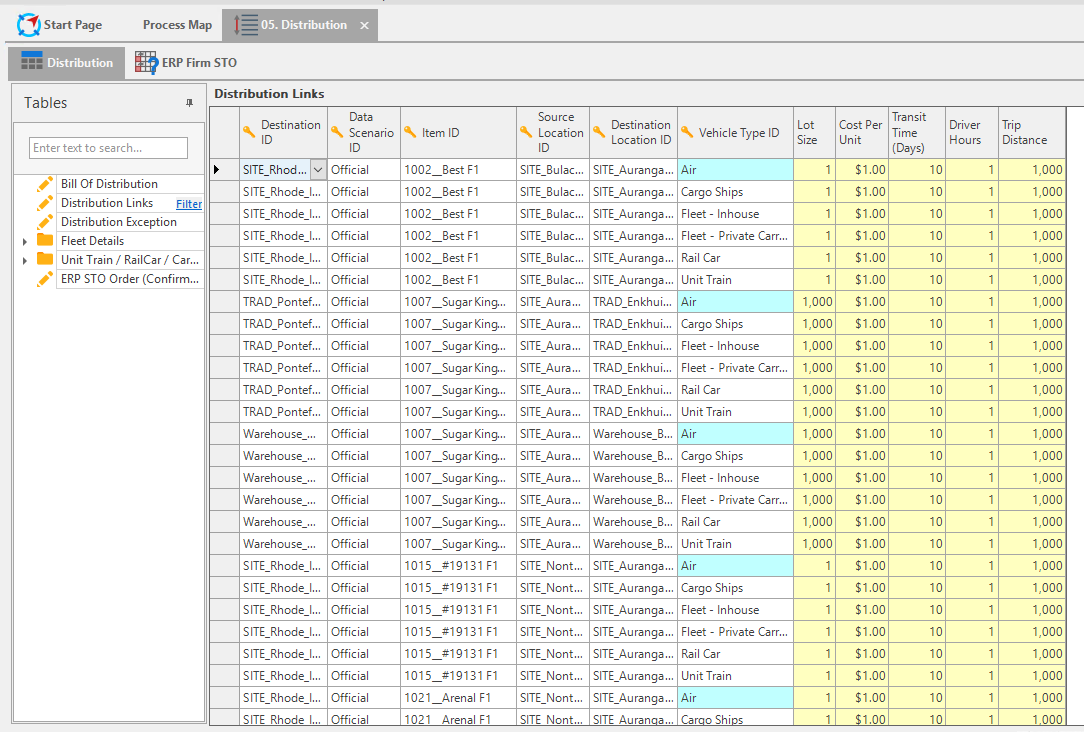Click the Distribution Links grid title
Image resolution: width=1084 pixels, height=732 pixels.
[269, 93]
